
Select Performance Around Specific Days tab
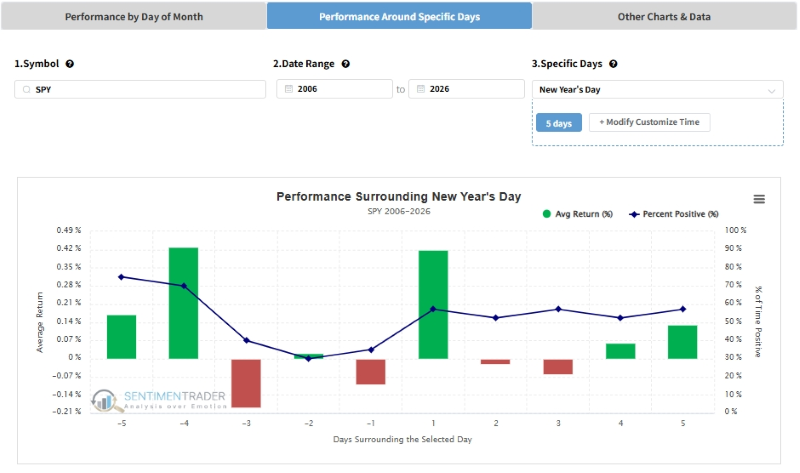click(399, 16)
